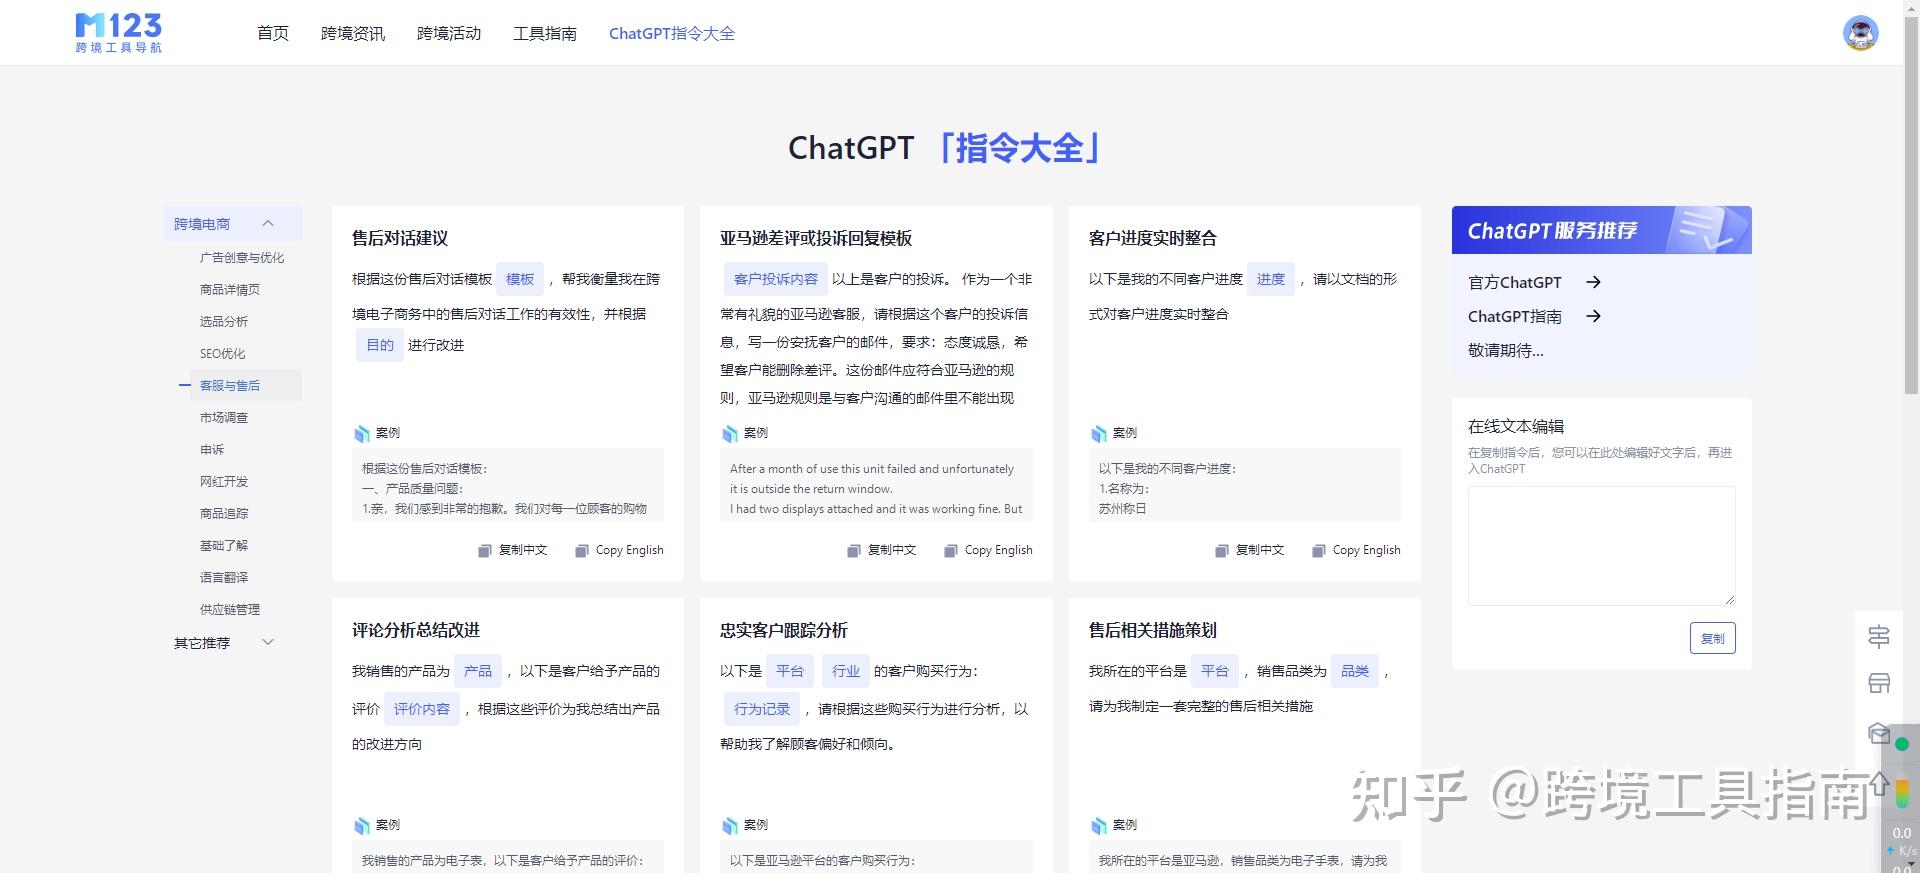Select 网红开发 in sidebar
The height and width of the screenshot is (873, 1920).
tap(224, 481)
